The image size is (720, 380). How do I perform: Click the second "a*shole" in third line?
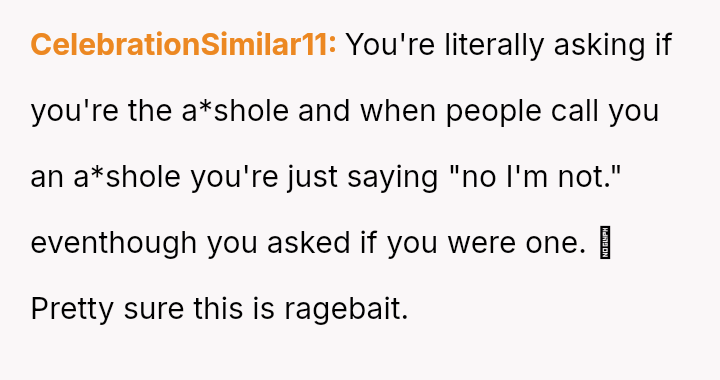click(x=127, y=176)
